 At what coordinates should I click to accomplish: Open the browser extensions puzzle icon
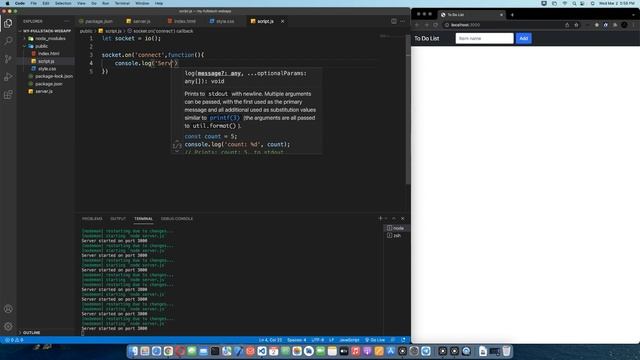coord(615,25)
